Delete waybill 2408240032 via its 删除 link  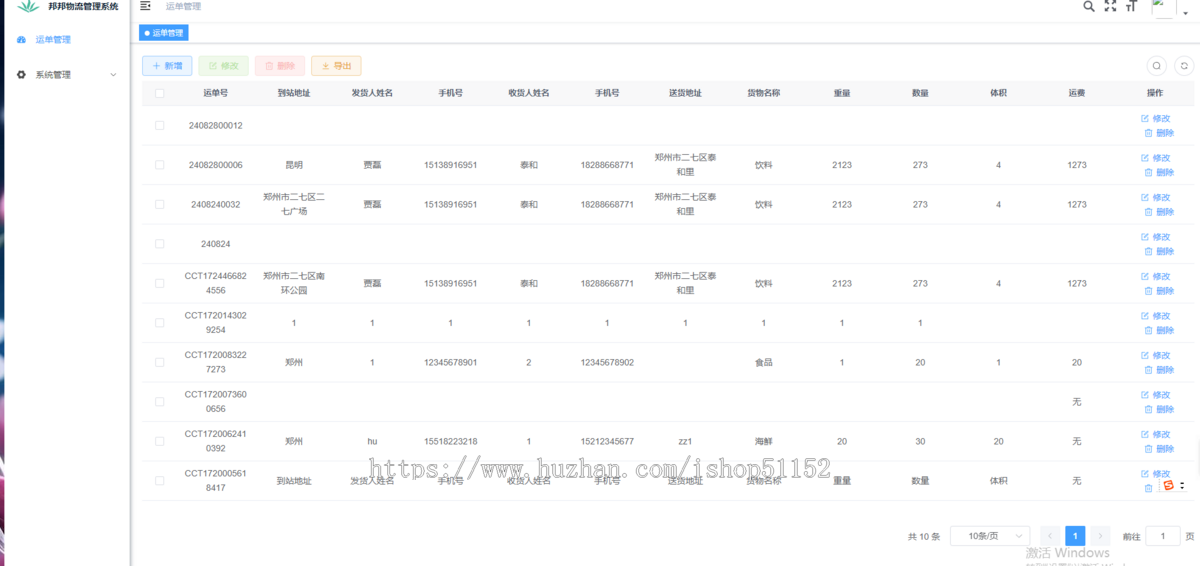(x=1159, y=212)
